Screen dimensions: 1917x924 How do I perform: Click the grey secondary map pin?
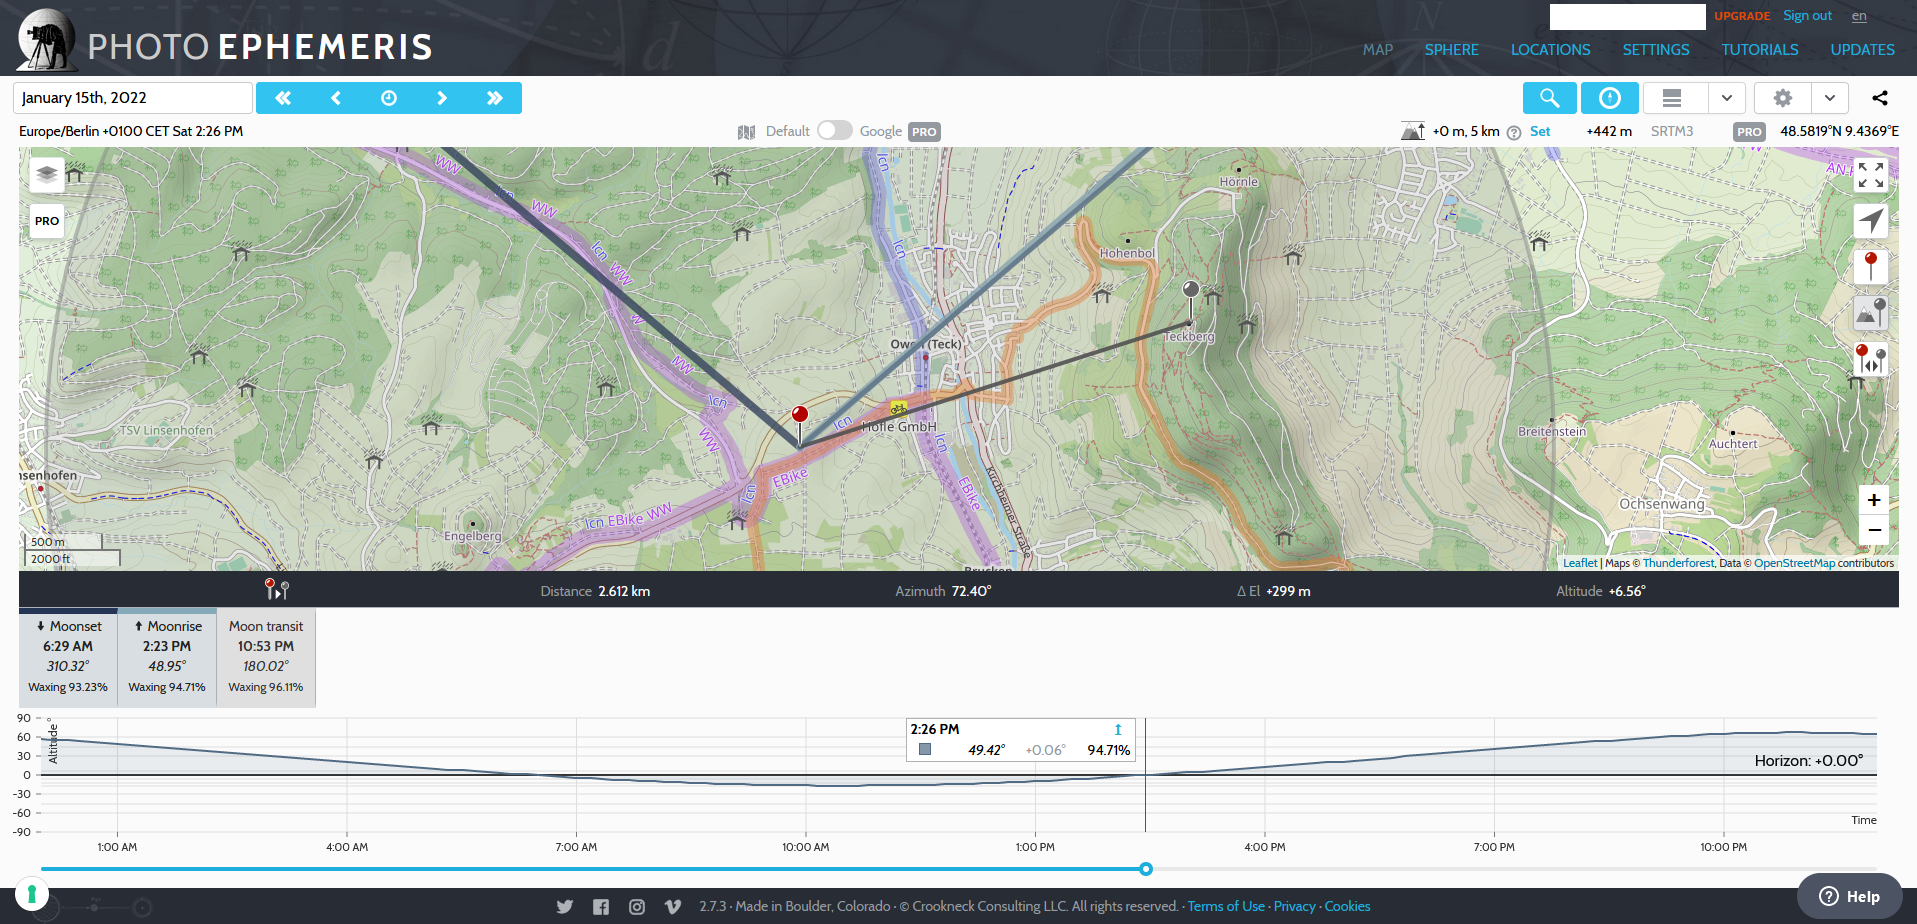pyautogui.click(x=1190, y=290)
